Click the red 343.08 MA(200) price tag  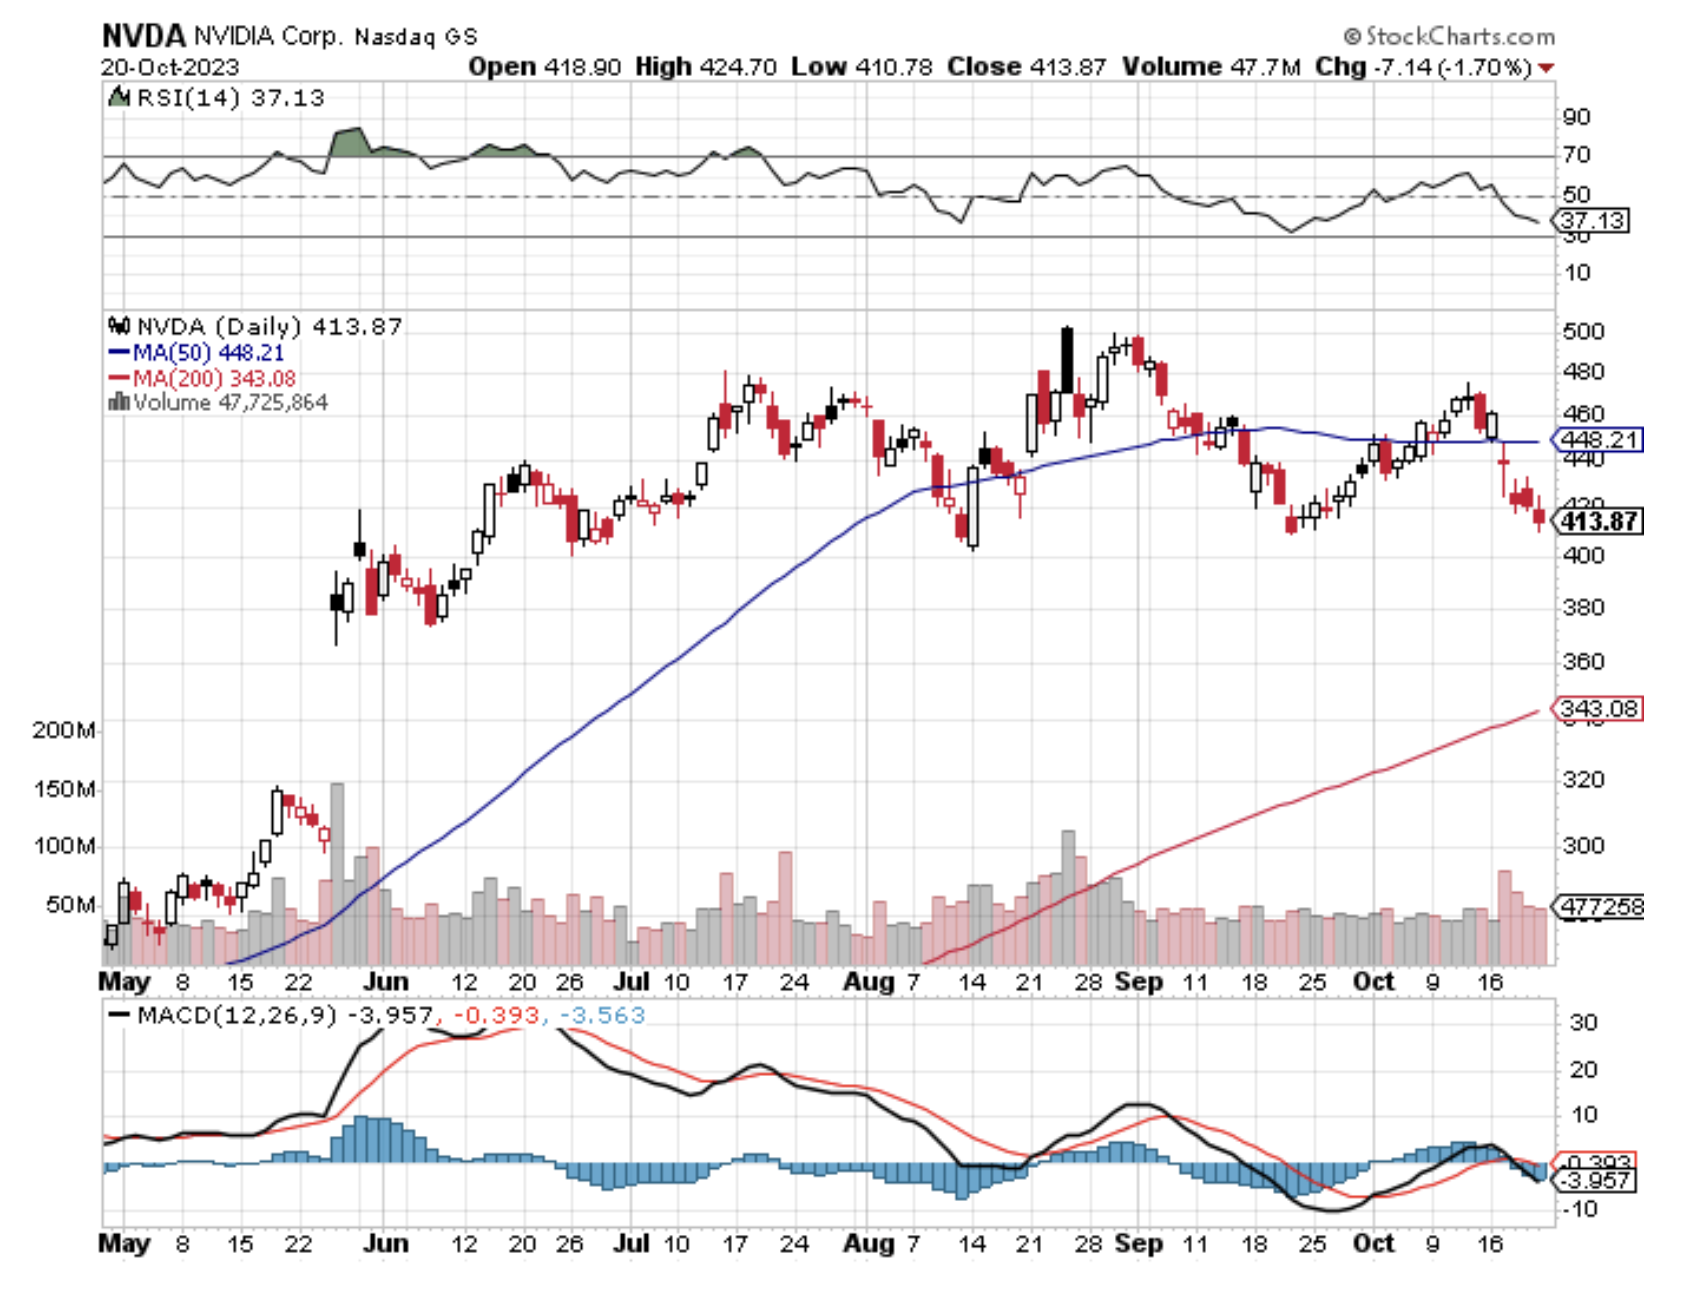click(x=1599, y=708)
